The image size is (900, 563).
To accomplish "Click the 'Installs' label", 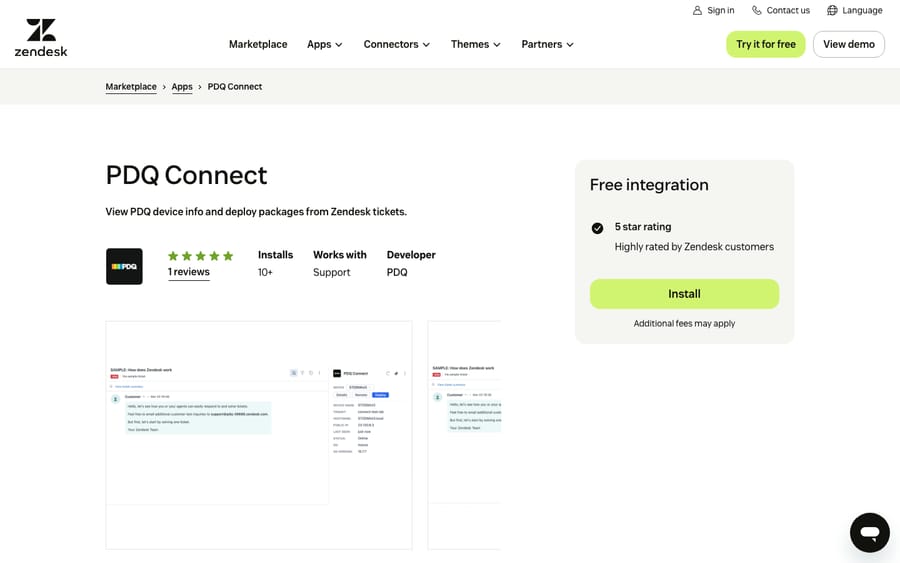I will (x=276, y=255).
